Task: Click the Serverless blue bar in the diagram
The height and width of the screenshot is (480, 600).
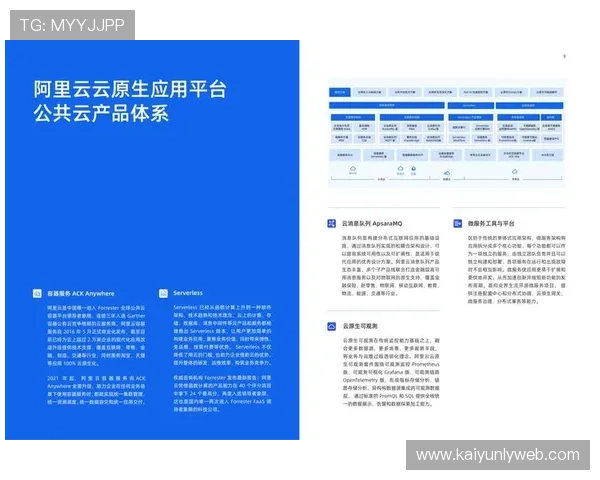Action: [470, 105]
